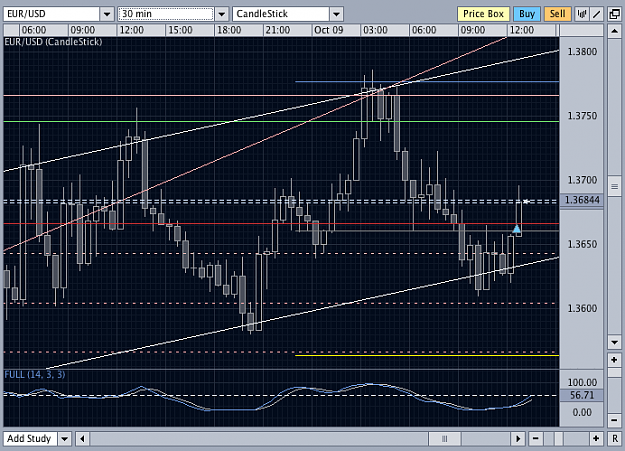Click the 03:00 time axis label

(375, 30)
